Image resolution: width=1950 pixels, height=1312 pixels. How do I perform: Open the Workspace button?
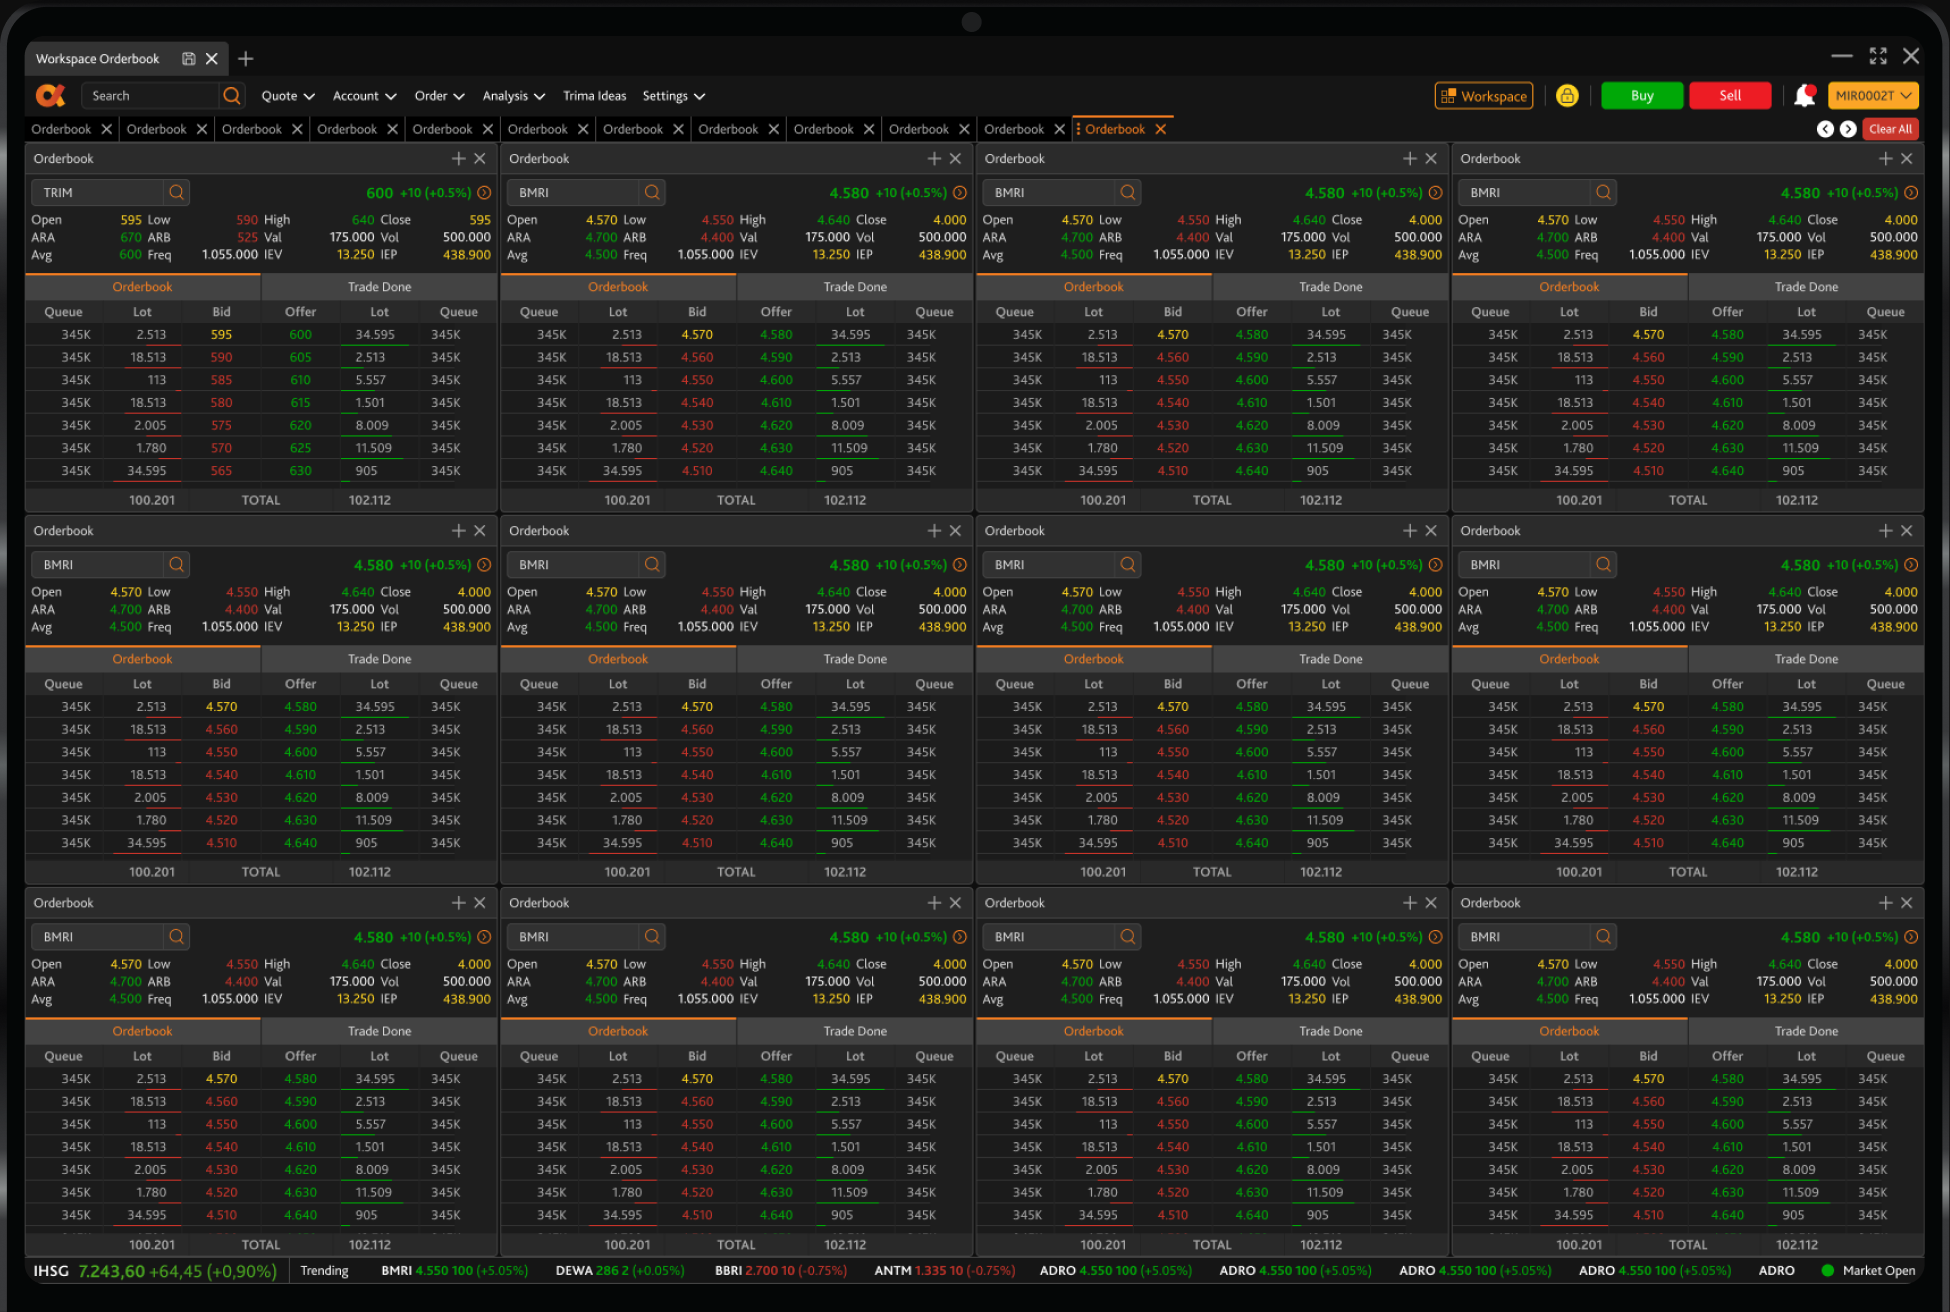pos(1484,96)
